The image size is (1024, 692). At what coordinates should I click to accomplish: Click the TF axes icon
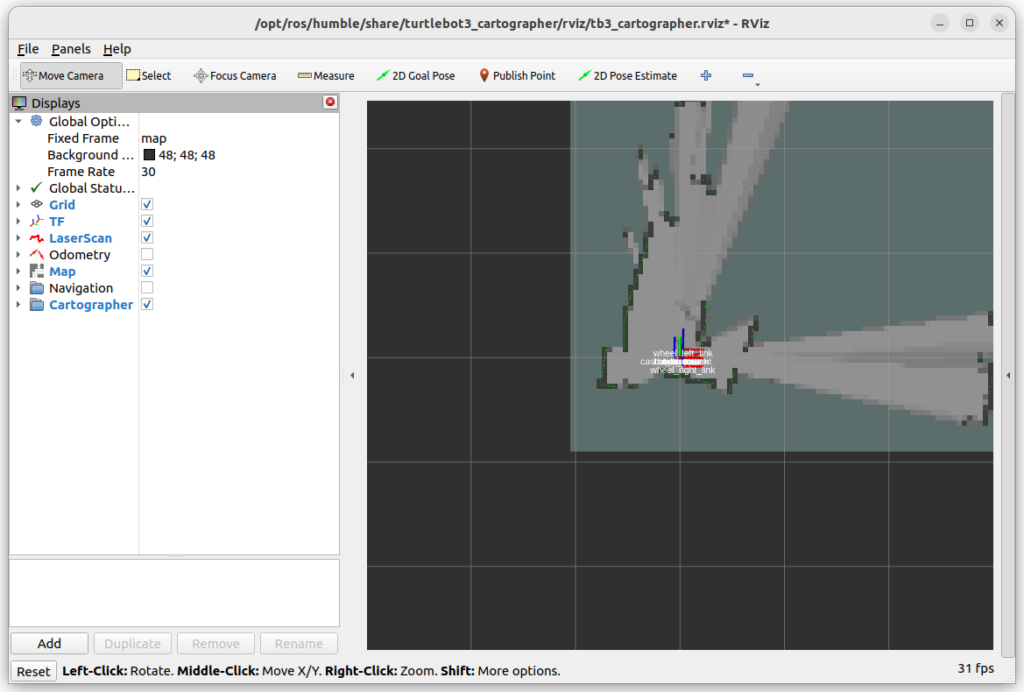(x=37, y=221)
